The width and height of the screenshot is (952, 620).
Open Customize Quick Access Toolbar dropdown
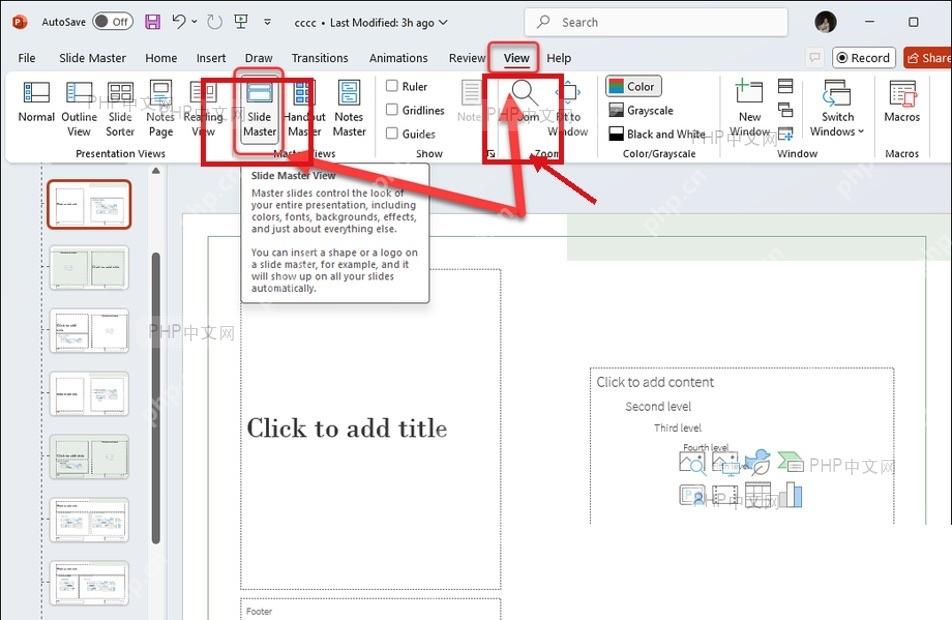(267, 22)
